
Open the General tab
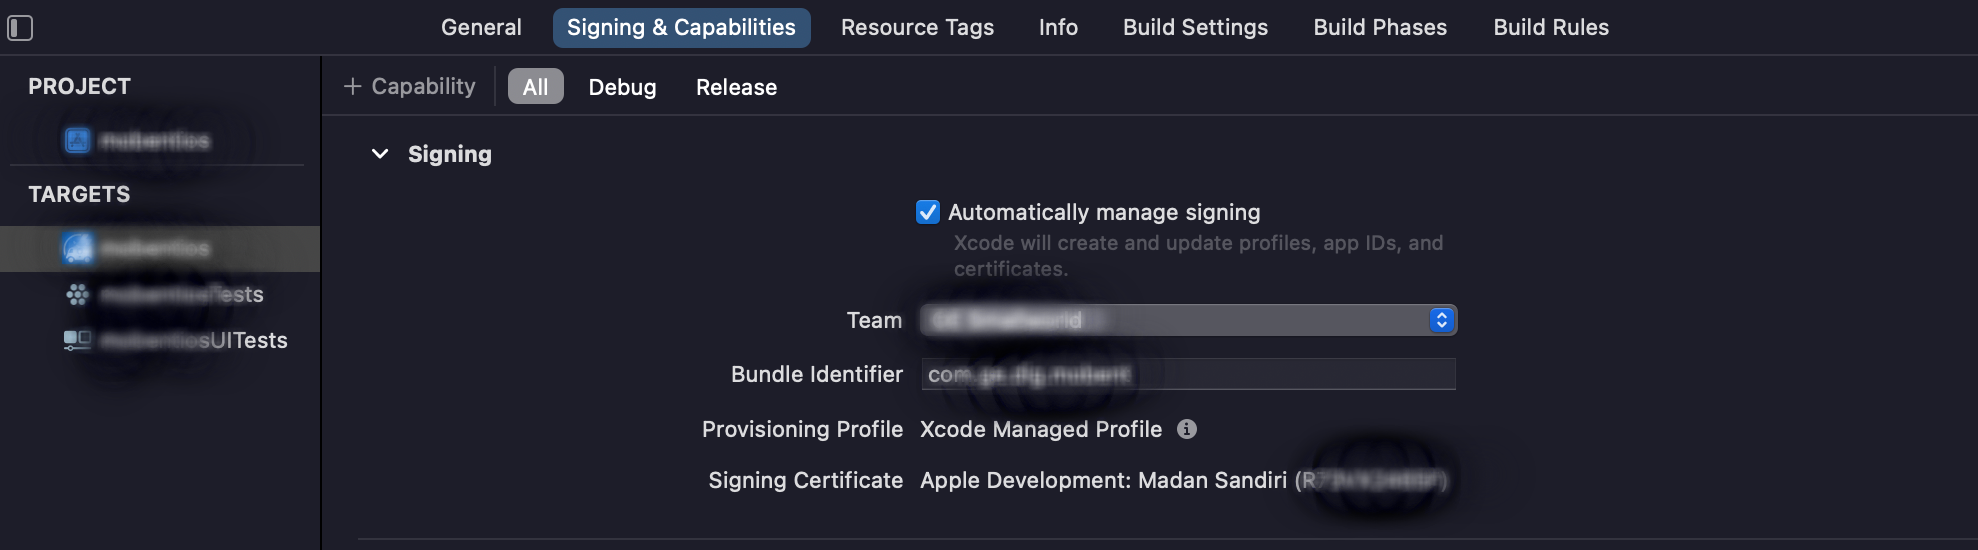481,28
